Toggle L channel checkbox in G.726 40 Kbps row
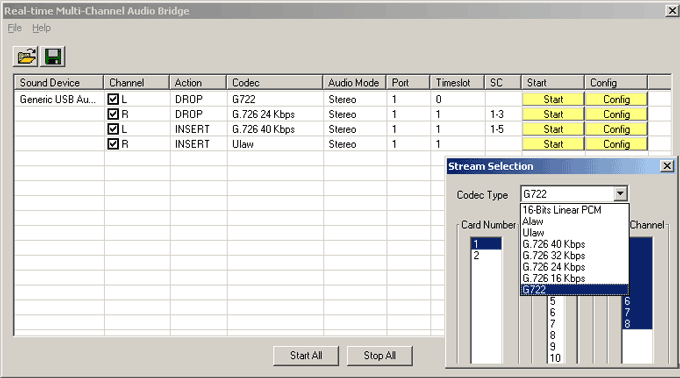 [113, 129]
